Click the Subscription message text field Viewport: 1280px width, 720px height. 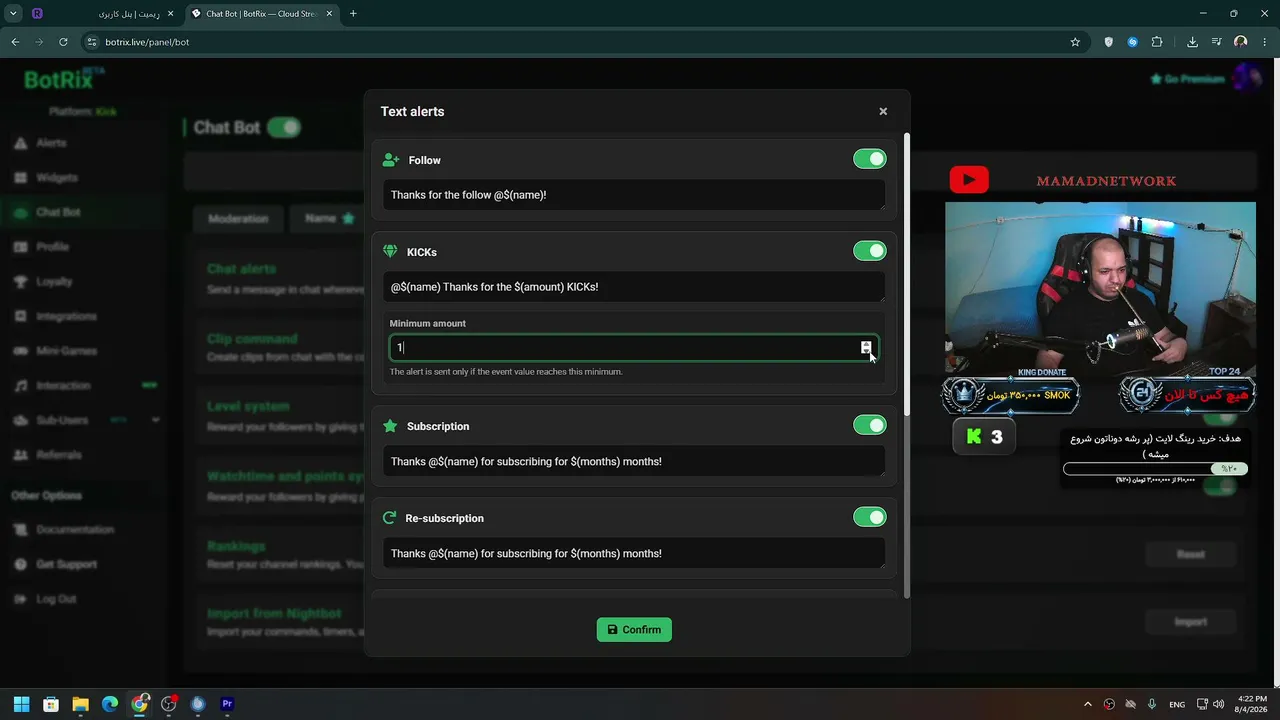(634, 461)
